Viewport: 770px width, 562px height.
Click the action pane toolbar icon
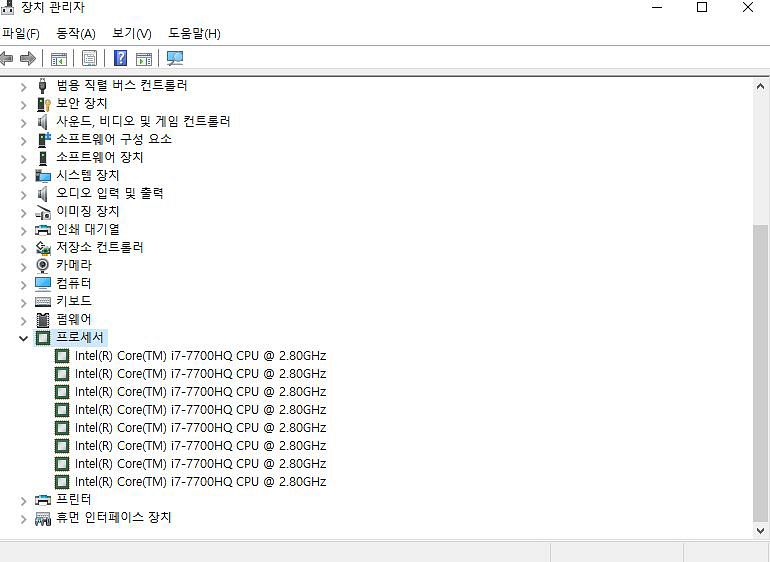pos(144,58)
